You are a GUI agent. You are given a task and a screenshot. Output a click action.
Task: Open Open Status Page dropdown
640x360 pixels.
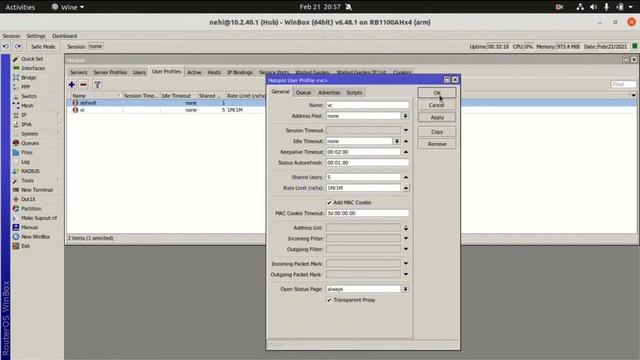405,289
